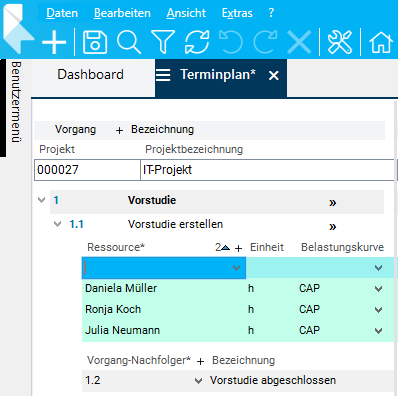Image resolution: width=398 pixels, height=396 pixels.
Task: Click the application logo in the corner
Action: (x=17, y=29)
